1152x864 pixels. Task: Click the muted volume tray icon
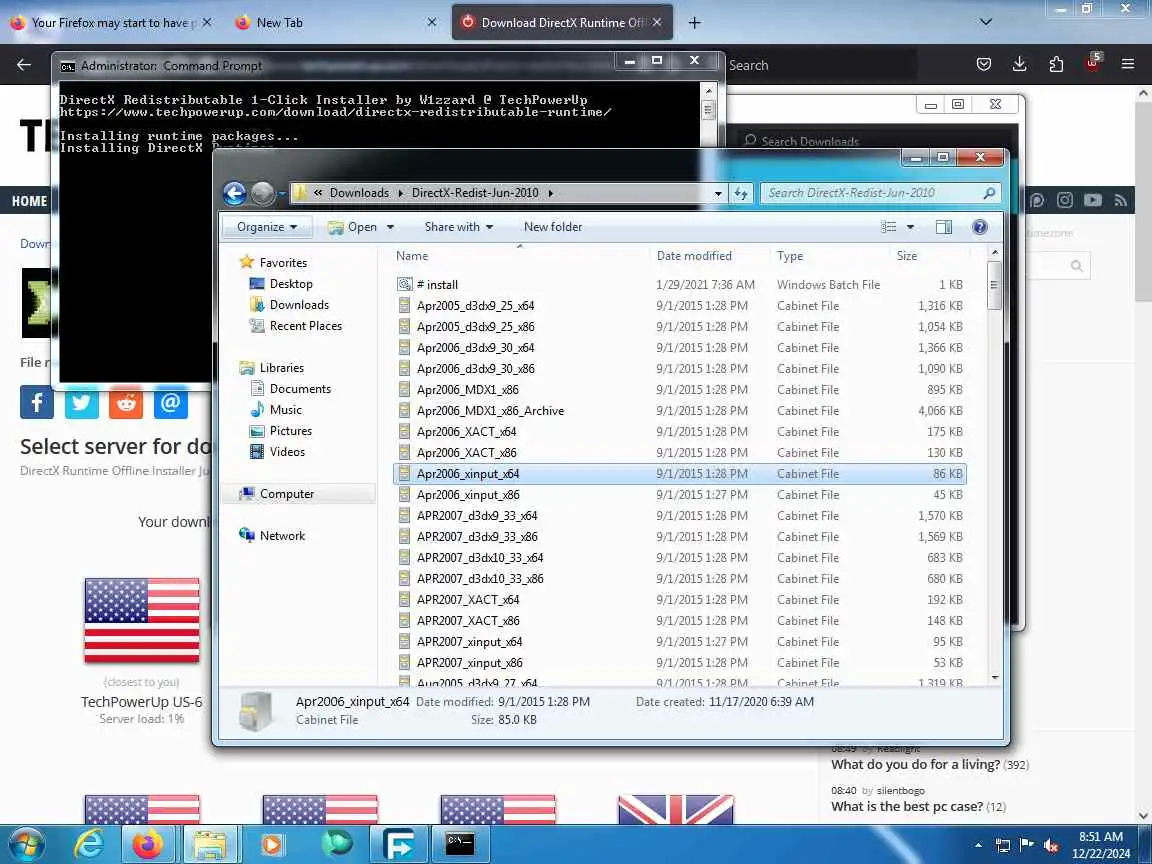[1051, 845]
